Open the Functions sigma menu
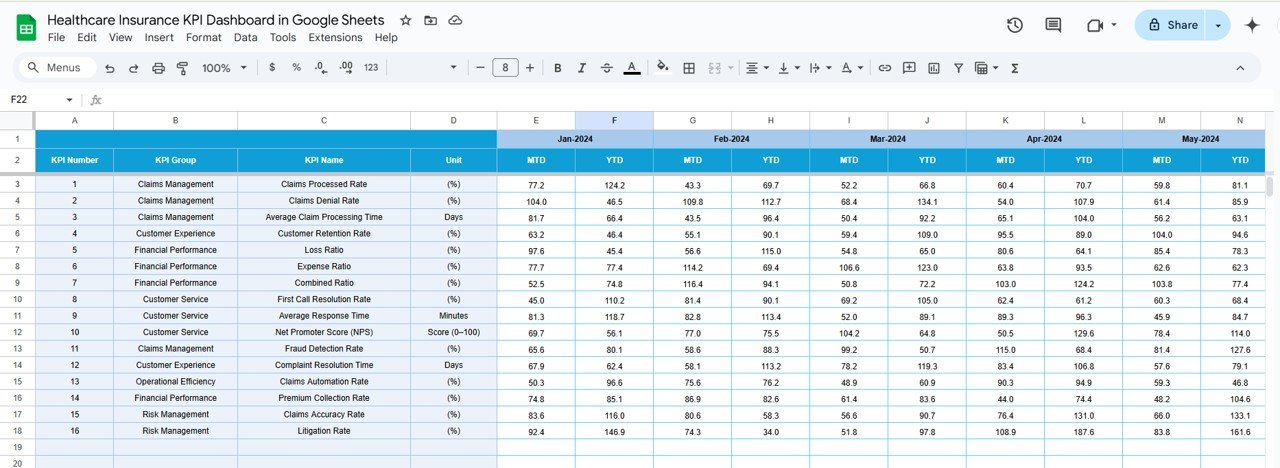 1015,68
